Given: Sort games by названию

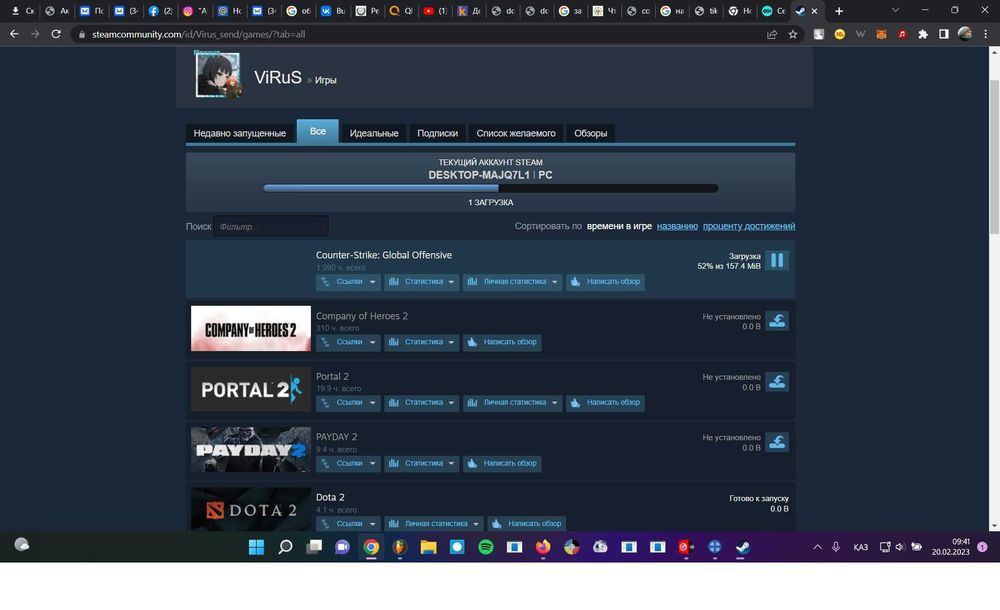Looking at the screenshot, I should 677,226.
